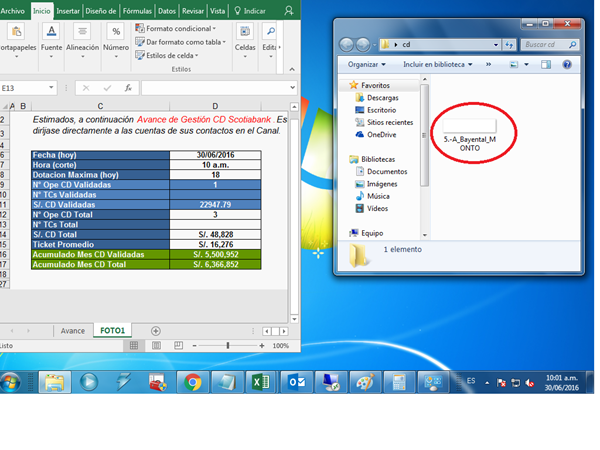Open Outlook from the taskbar
The height and width of the screenshot is (450, 600).
[297, 382]
